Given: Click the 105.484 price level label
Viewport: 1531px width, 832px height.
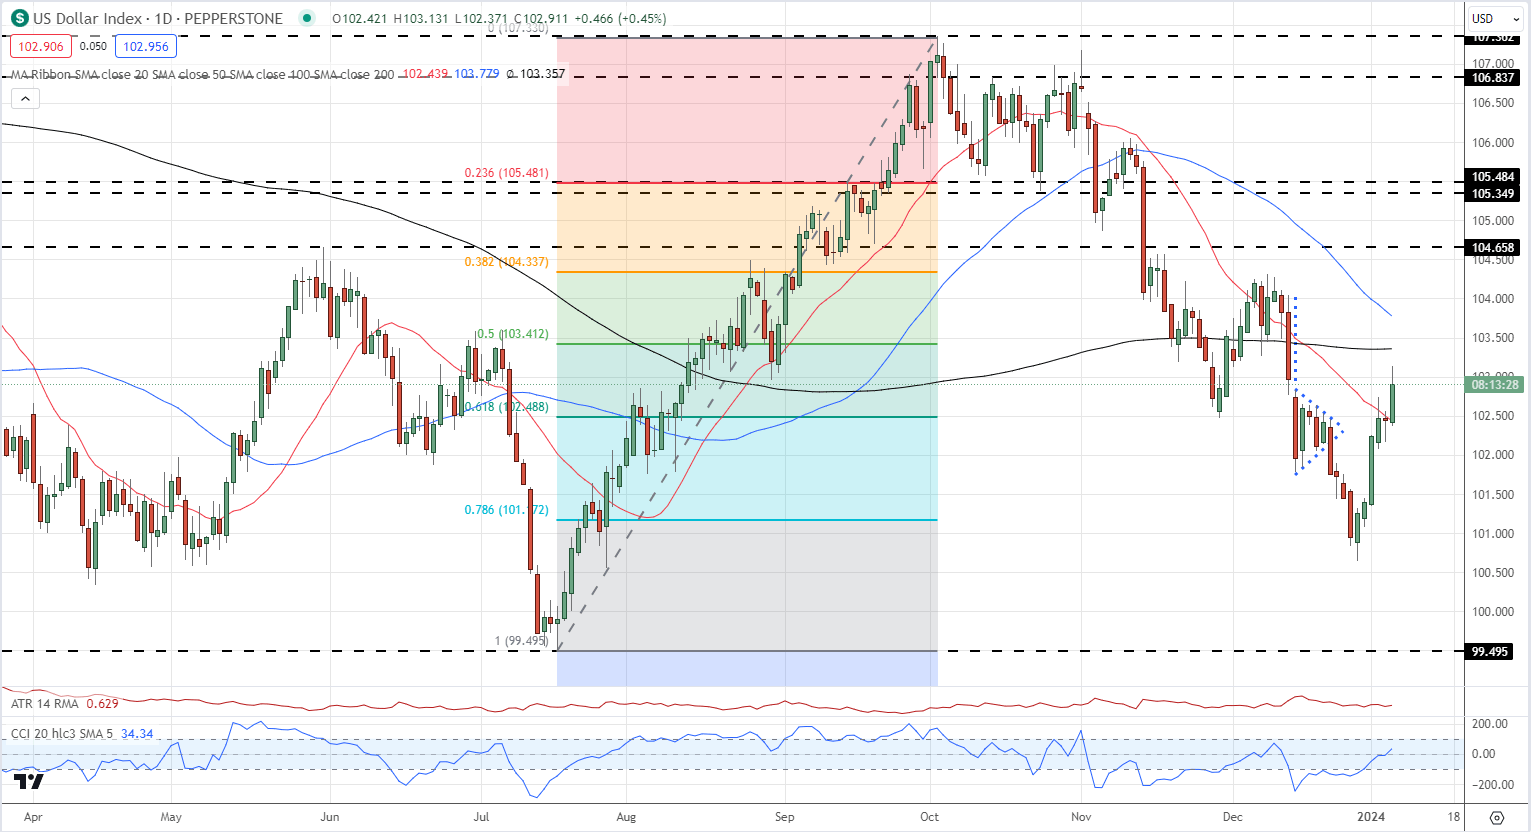Looking at the screenshot, I should click(x=1493, y=177).
